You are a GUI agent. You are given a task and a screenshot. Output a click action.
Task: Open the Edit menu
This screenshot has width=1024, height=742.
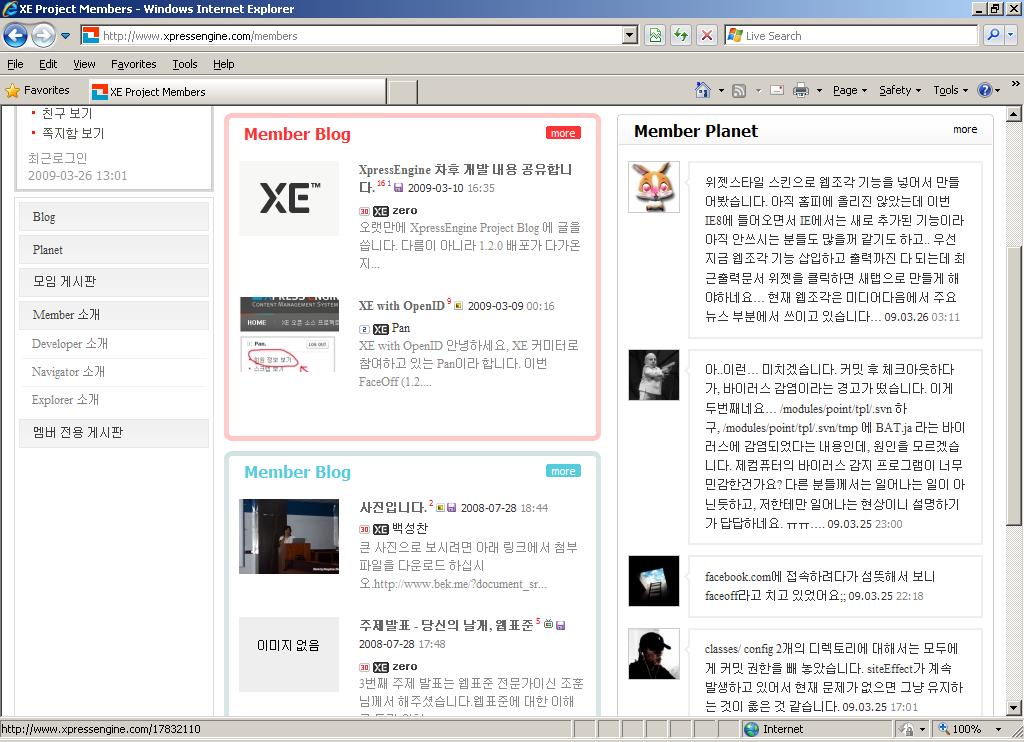click(x=48, y=64)
